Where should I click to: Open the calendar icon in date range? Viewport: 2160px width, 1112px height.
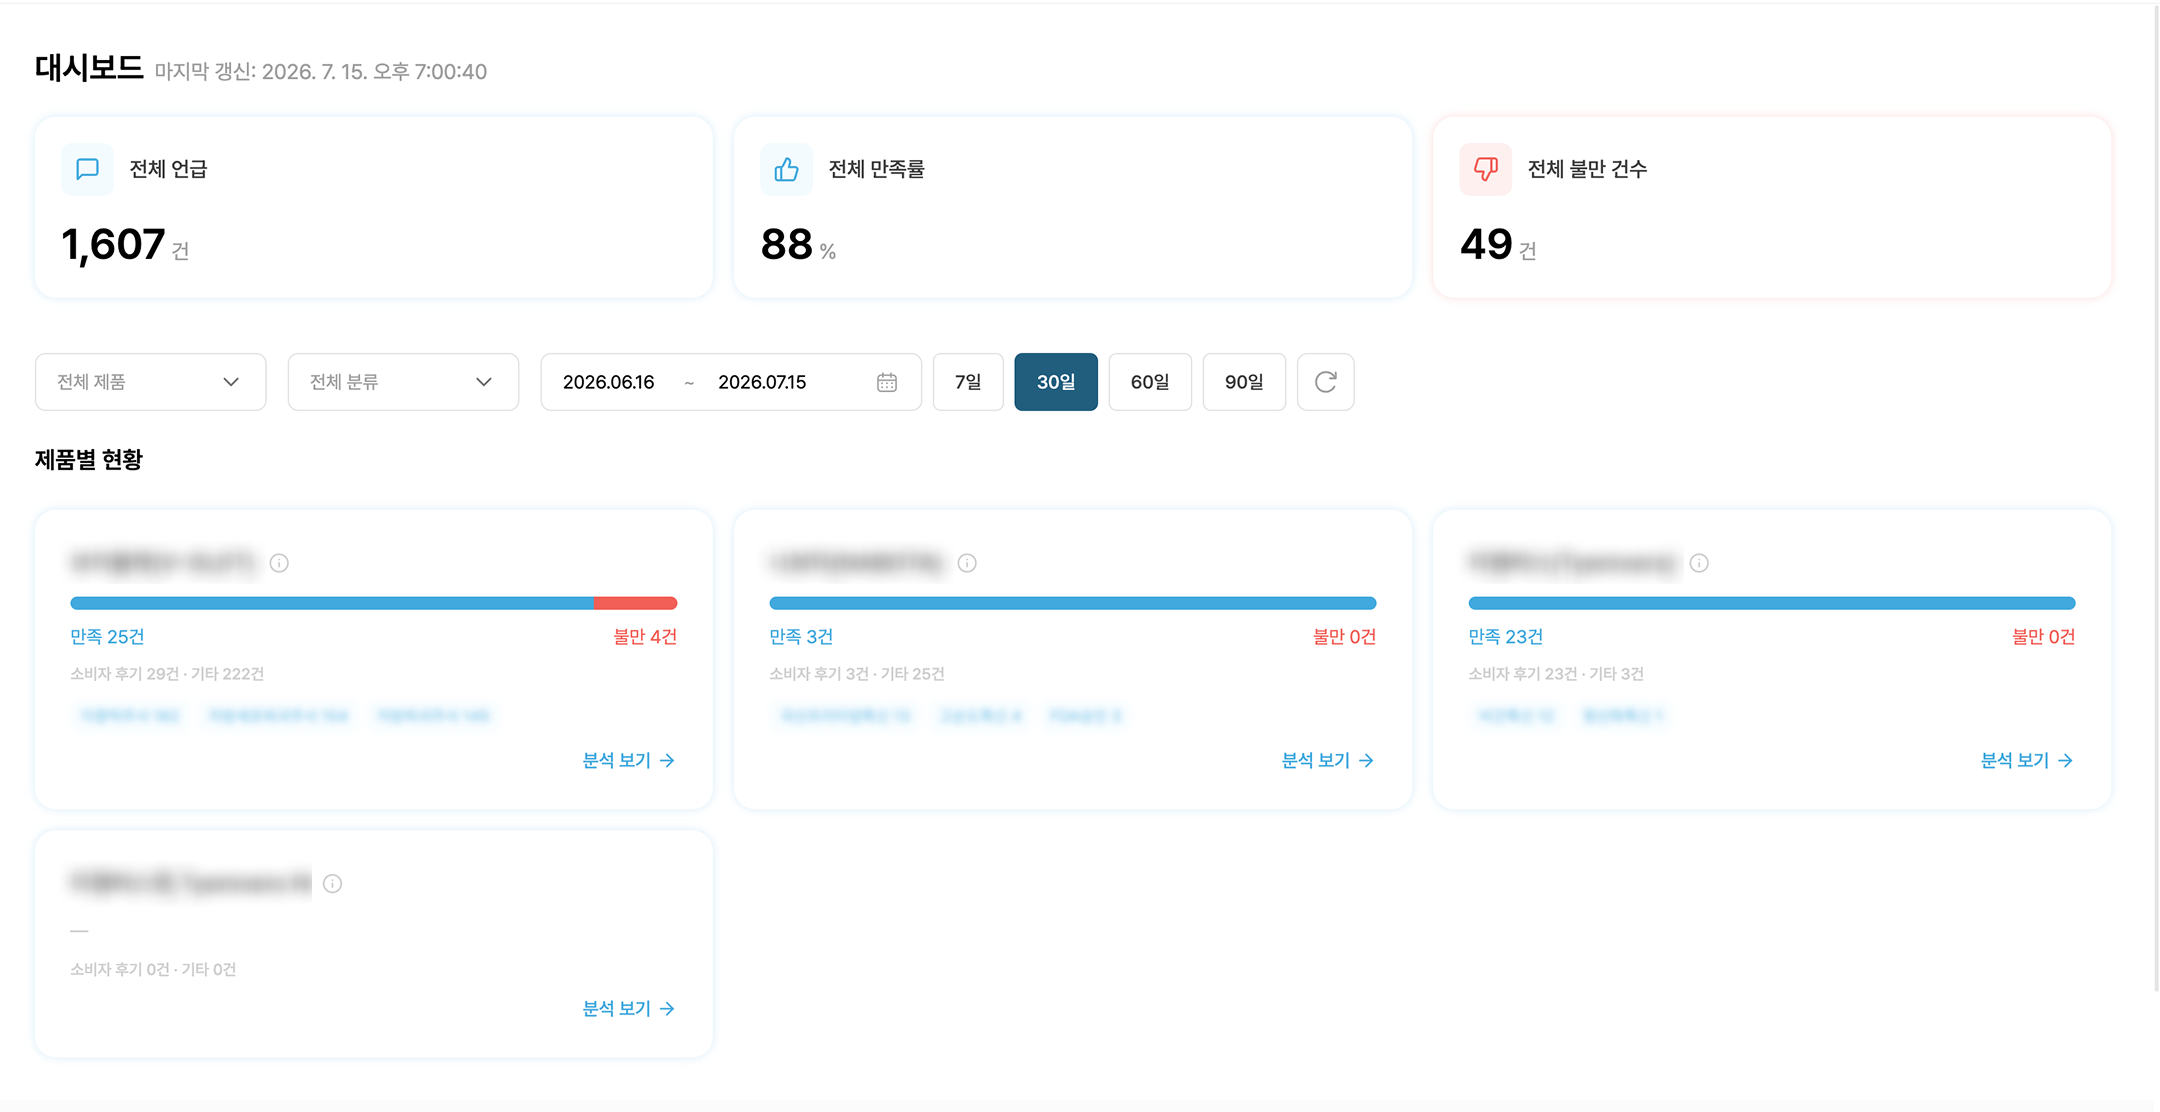coord(887,382)
